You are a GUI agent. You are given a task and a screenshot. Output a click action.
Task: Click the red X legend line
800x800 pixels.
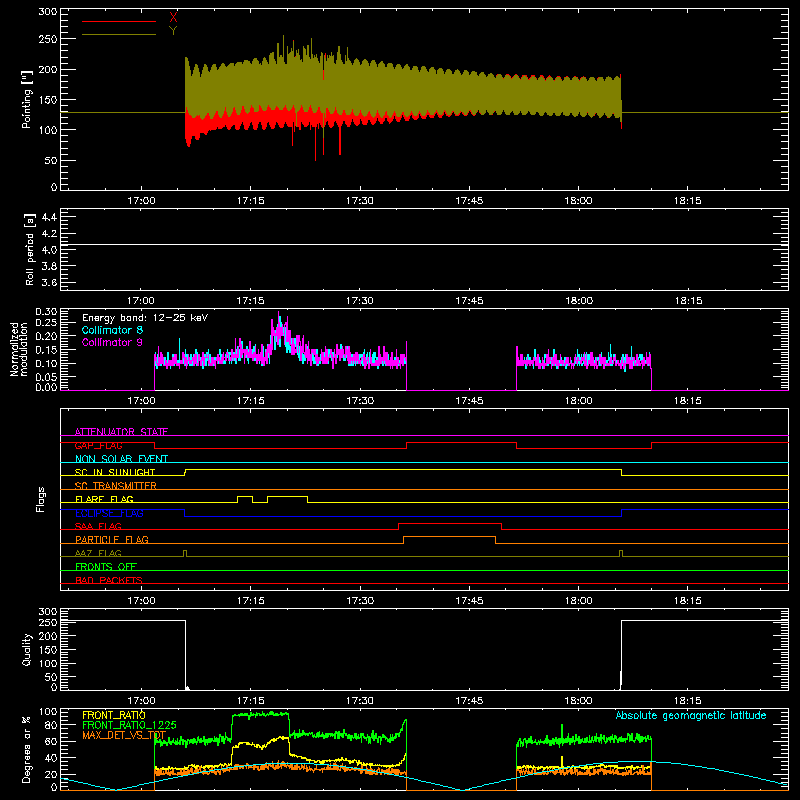click(119, 21)
